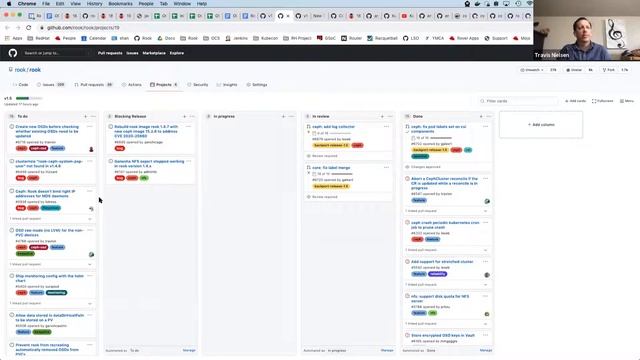Screen dimensions: 640x360
Task: Open menu on 'Rebuild rook image' card
Action: pyautogui.click(x=188, y=127)
